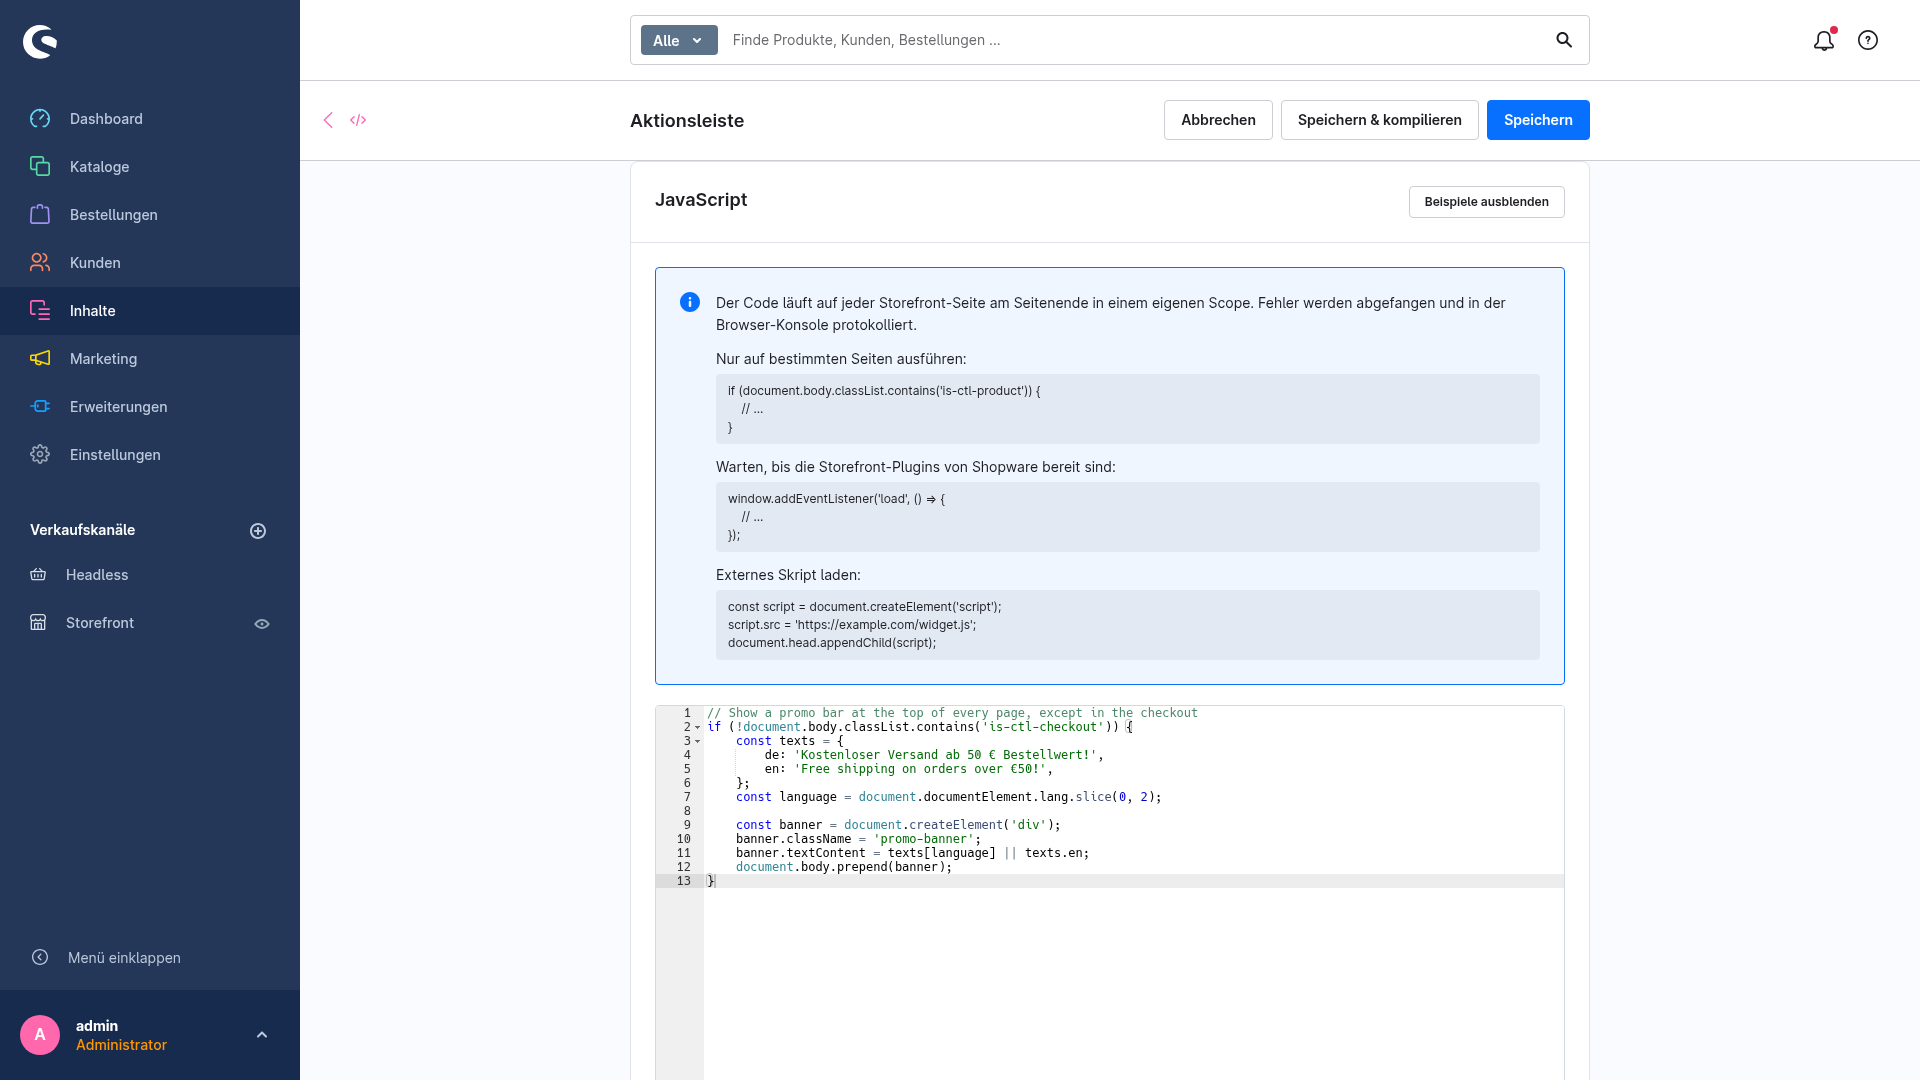1920x1080 pixels.
Task: Click the admin avatar circle
Action: click(40, 1035)
